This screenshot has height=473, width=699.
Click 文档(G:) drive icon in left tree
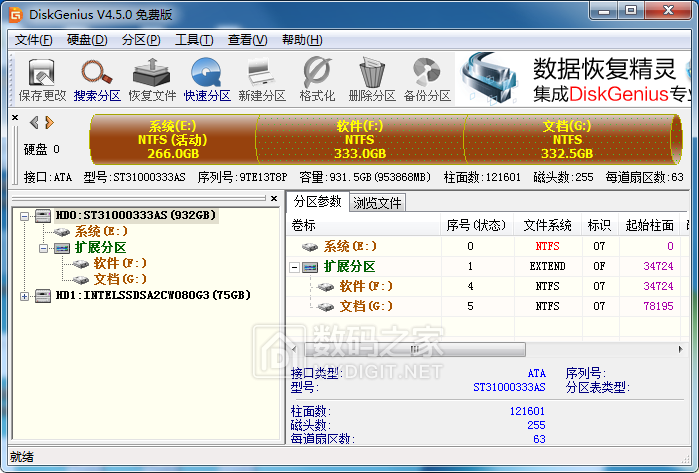pyautogui.click(x=81, y=280)
